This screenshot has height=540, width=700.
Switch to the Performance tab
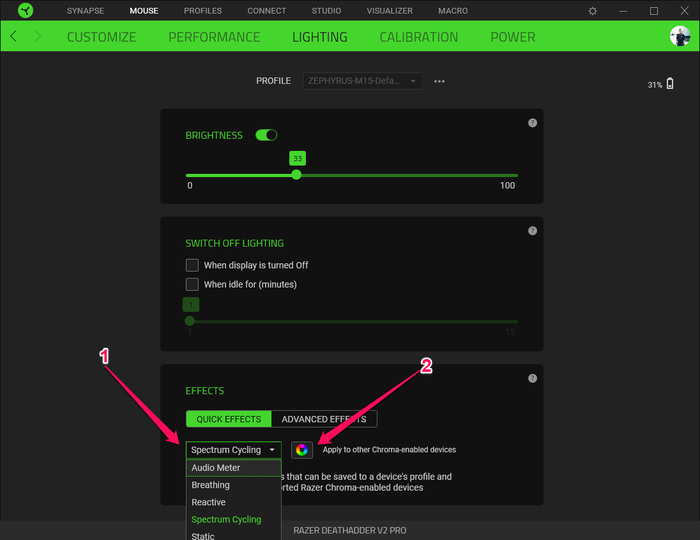(x=214, y=37)
